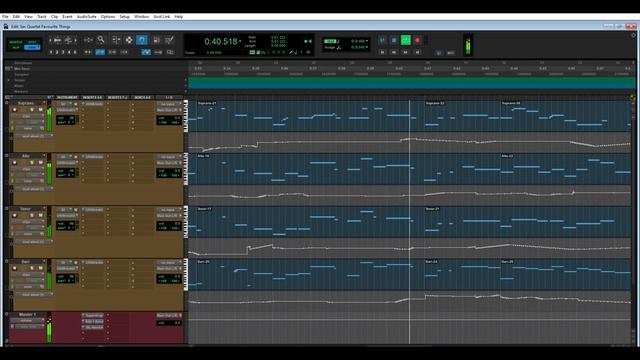This screenshot has height=360, width=640.
Task: Recall zoom preset 1
Action: [51, 52]
